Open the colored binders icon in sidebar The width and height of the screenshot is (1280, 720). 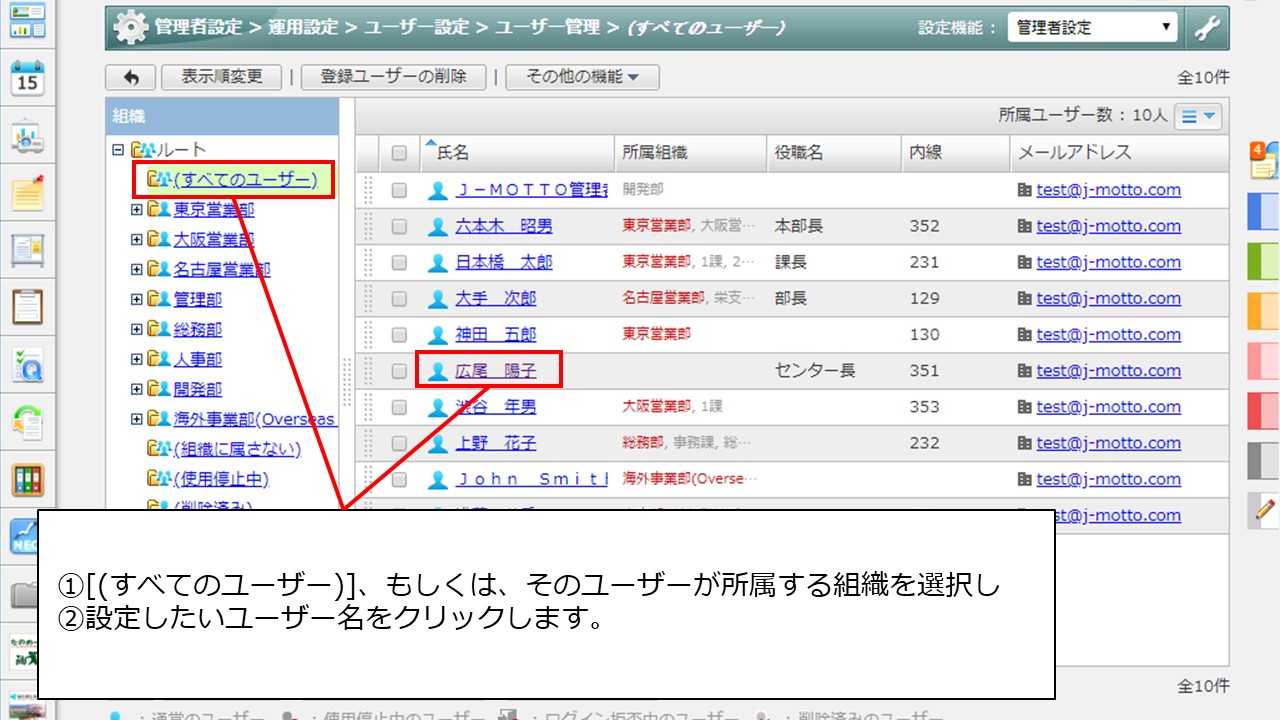(x=27, y=480)
